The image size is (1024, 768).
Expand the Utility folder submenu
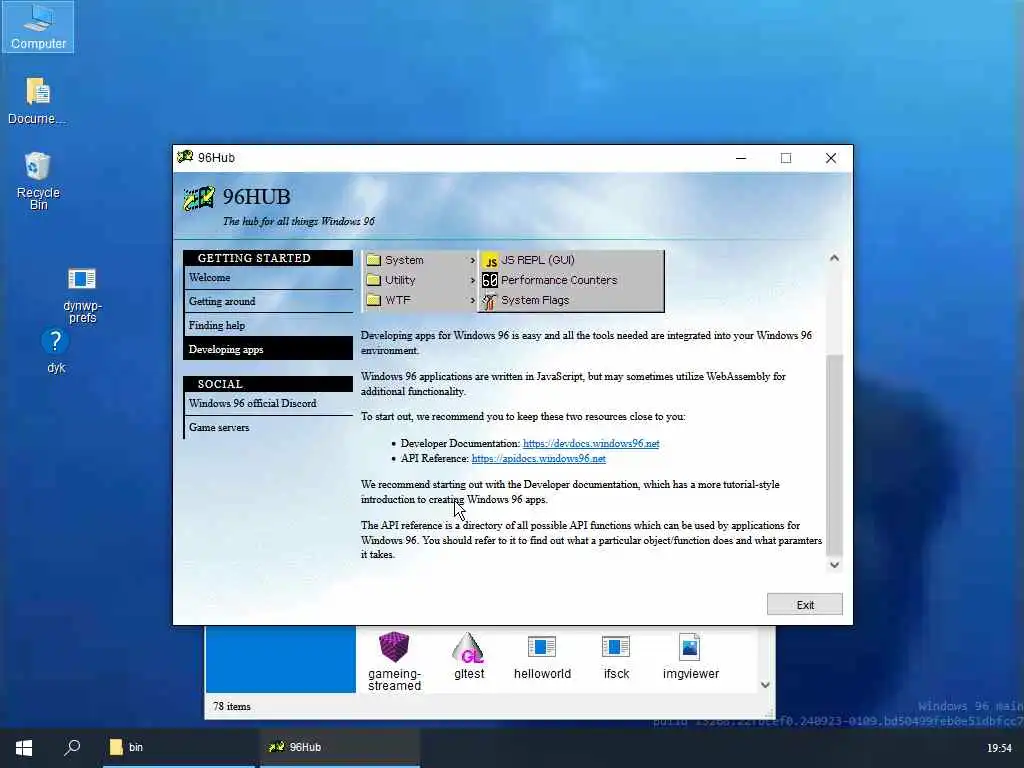(420, 280)
